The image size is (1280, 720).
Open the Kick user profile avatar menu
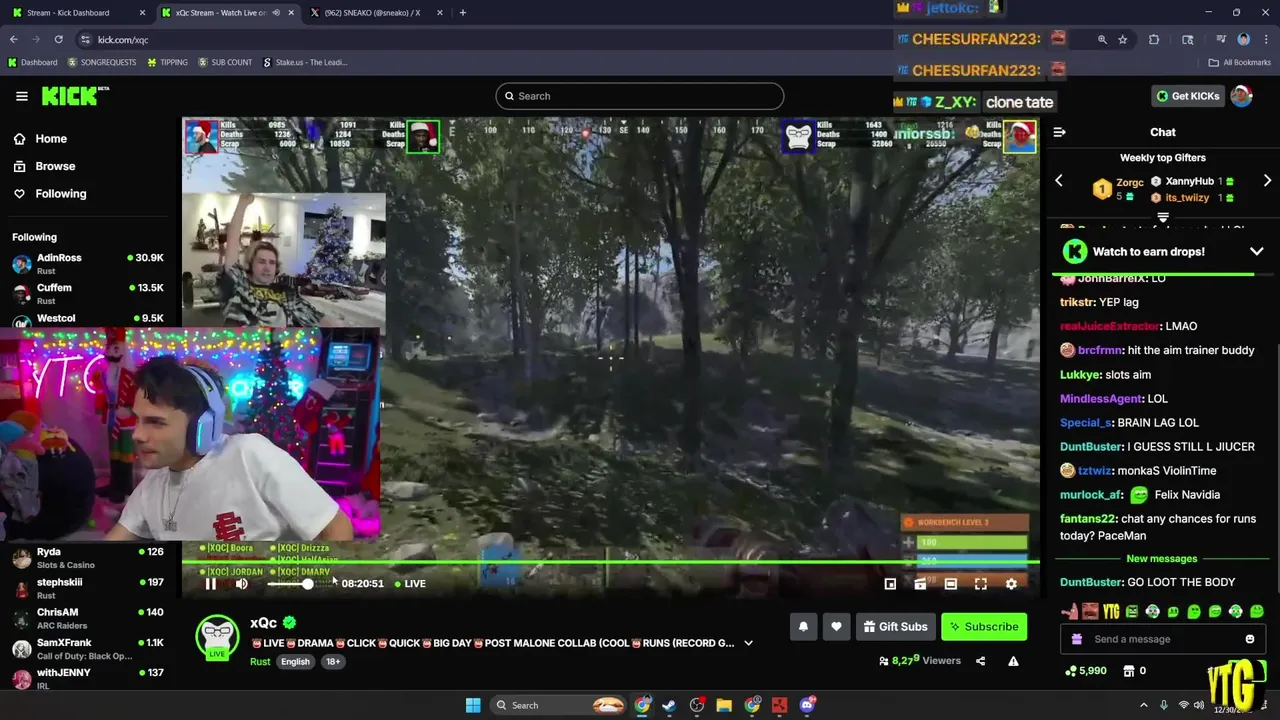(x=1241, y=96)
